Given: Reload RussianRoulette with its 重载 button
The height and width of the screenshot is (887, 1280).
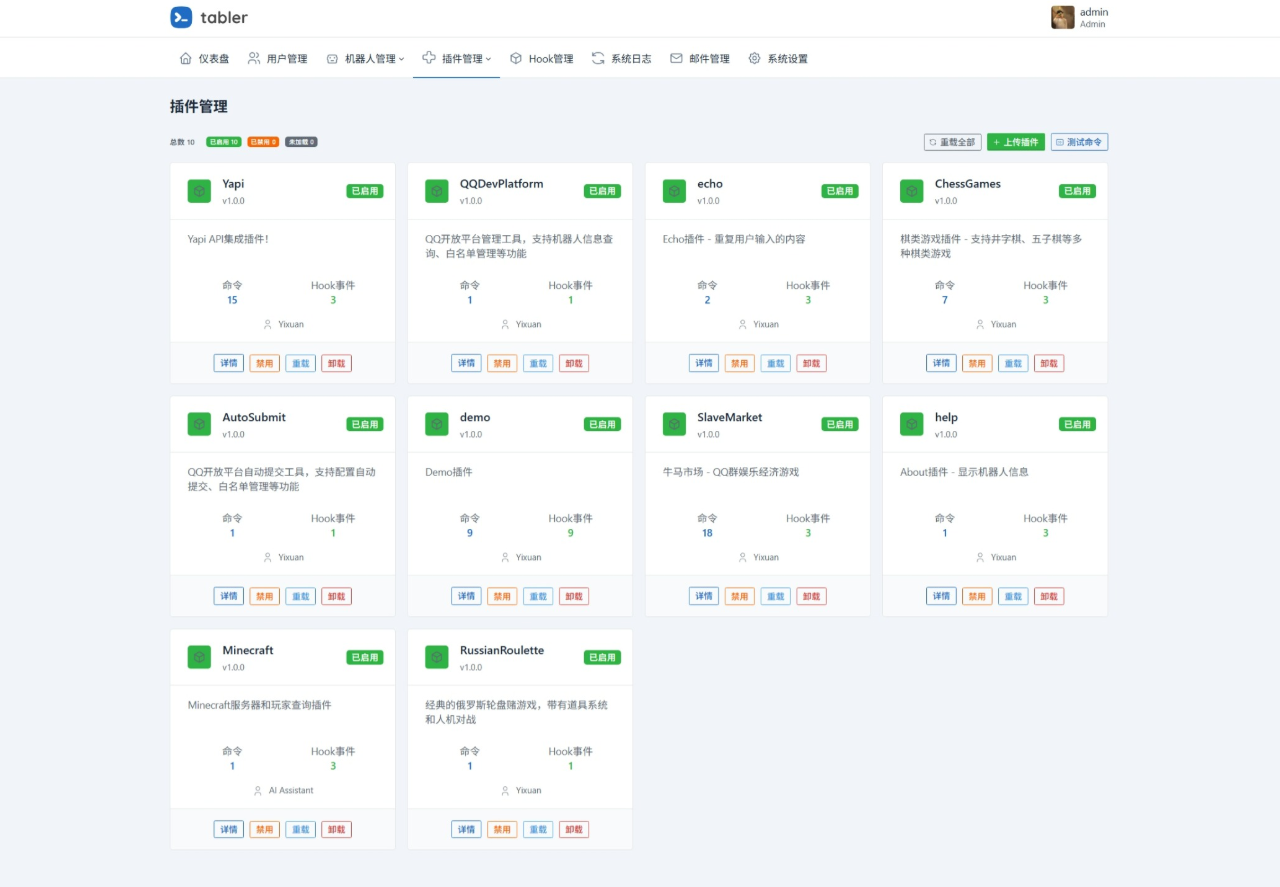Looking at the screenshot, I should [x=538, y=829].
